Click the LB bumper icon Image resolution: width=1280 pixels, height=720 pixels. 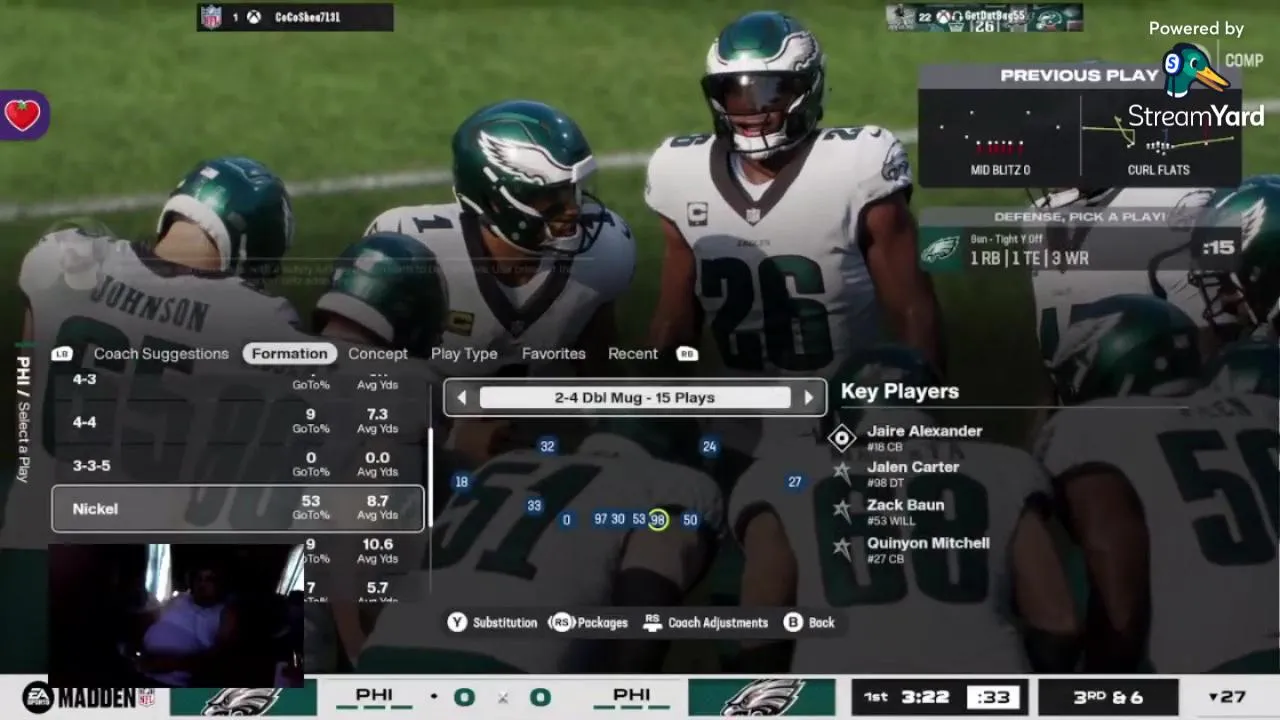pyautogui.click(x=62, y=354)
